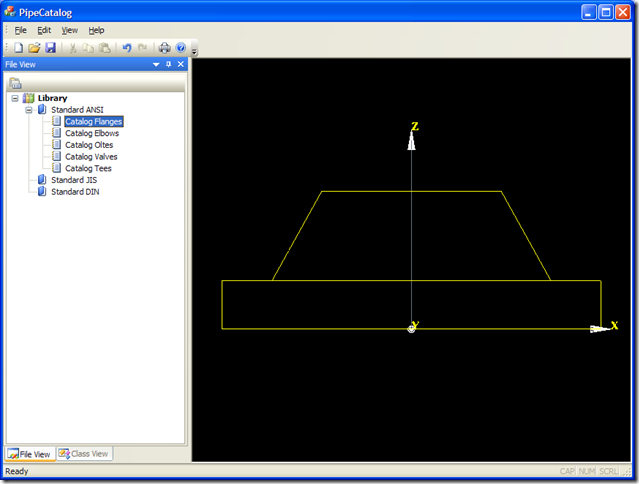This screenshot has width=639, height=484.
Task: Click the Standard JIS book icon
Action: tap(42, 180)
